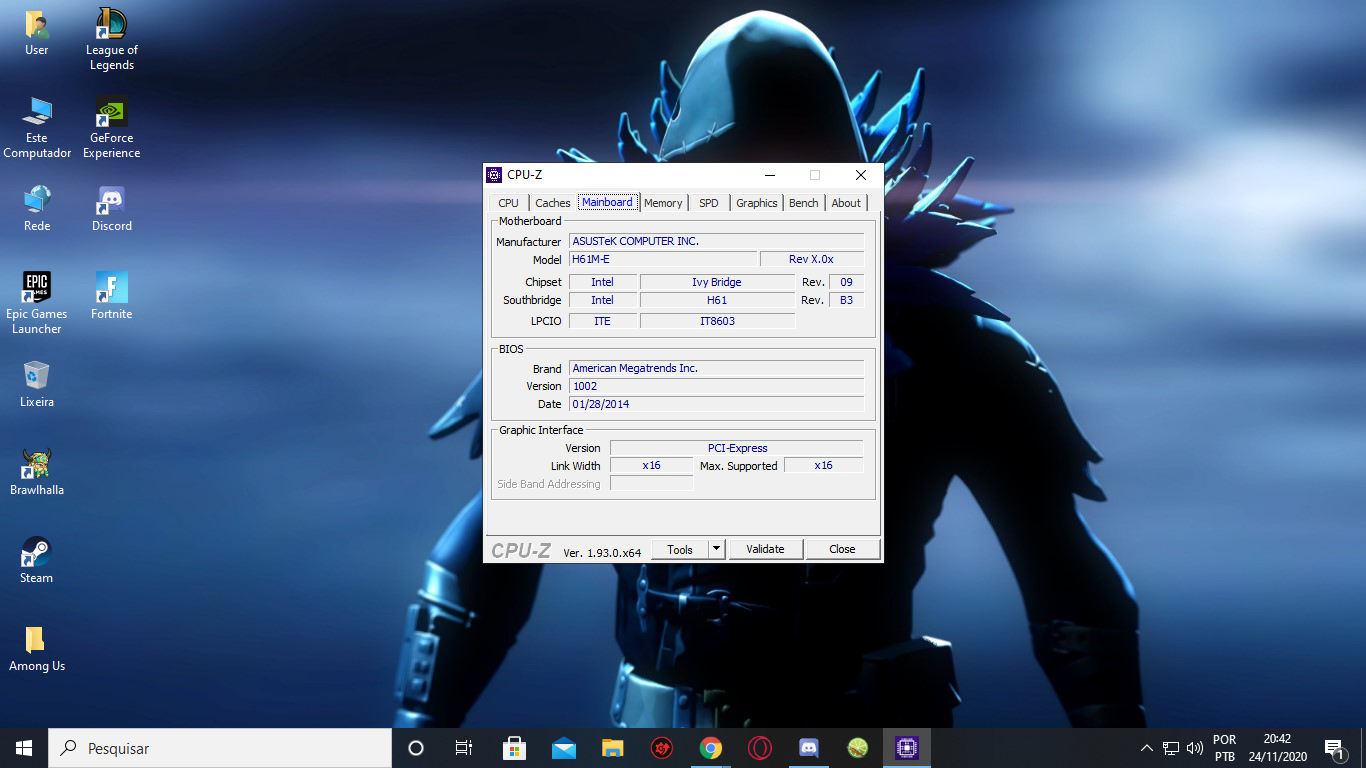Launch Brawlhalla desktop shortcut
The width and height of the screenshot is (1366, 768).
(37, 472)
